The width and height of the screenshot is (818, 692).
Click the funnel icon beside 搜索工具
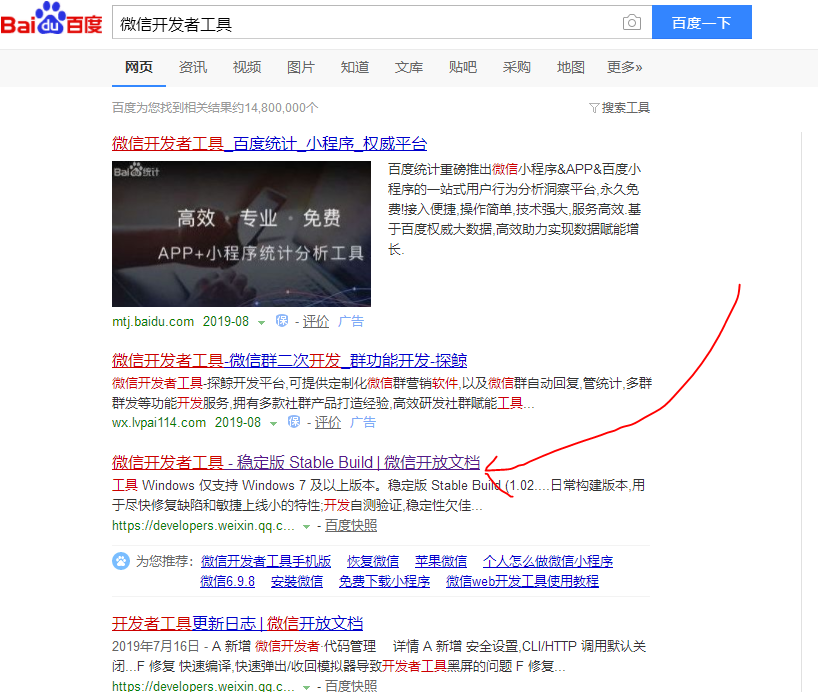[x=593, y=107]
